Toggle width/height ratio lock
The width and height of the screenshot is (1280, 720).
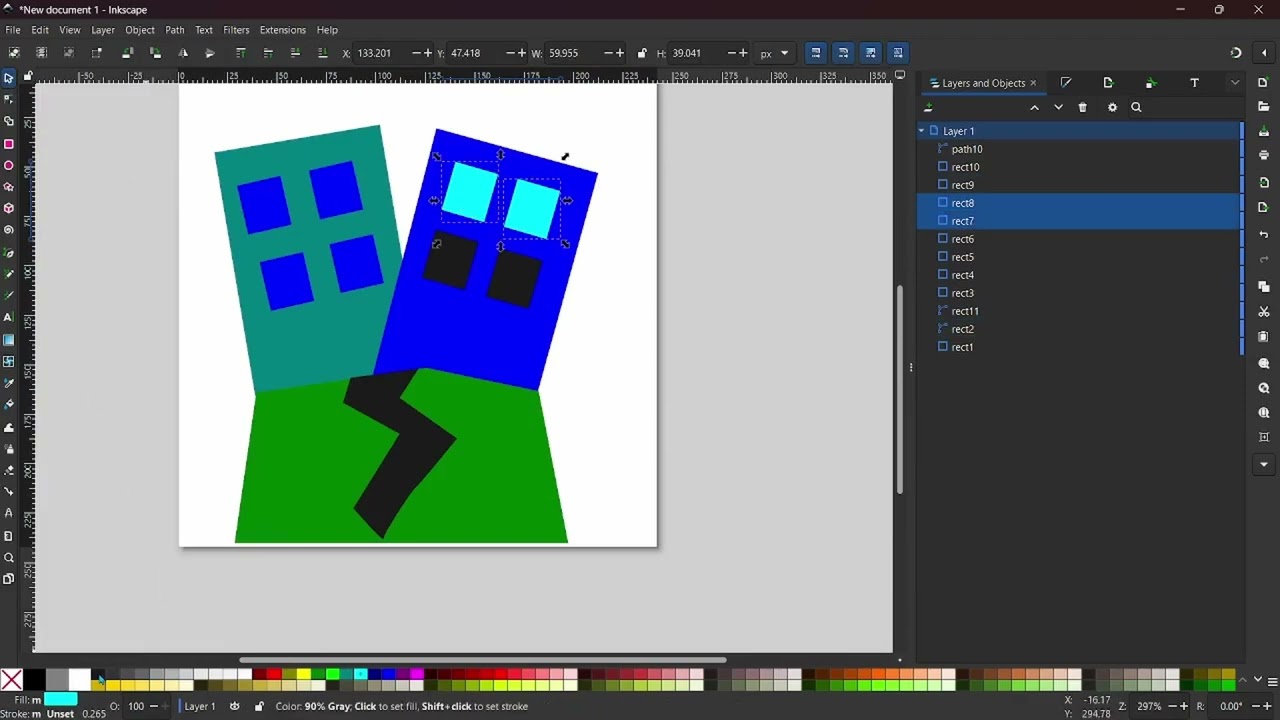coord(642,53)
